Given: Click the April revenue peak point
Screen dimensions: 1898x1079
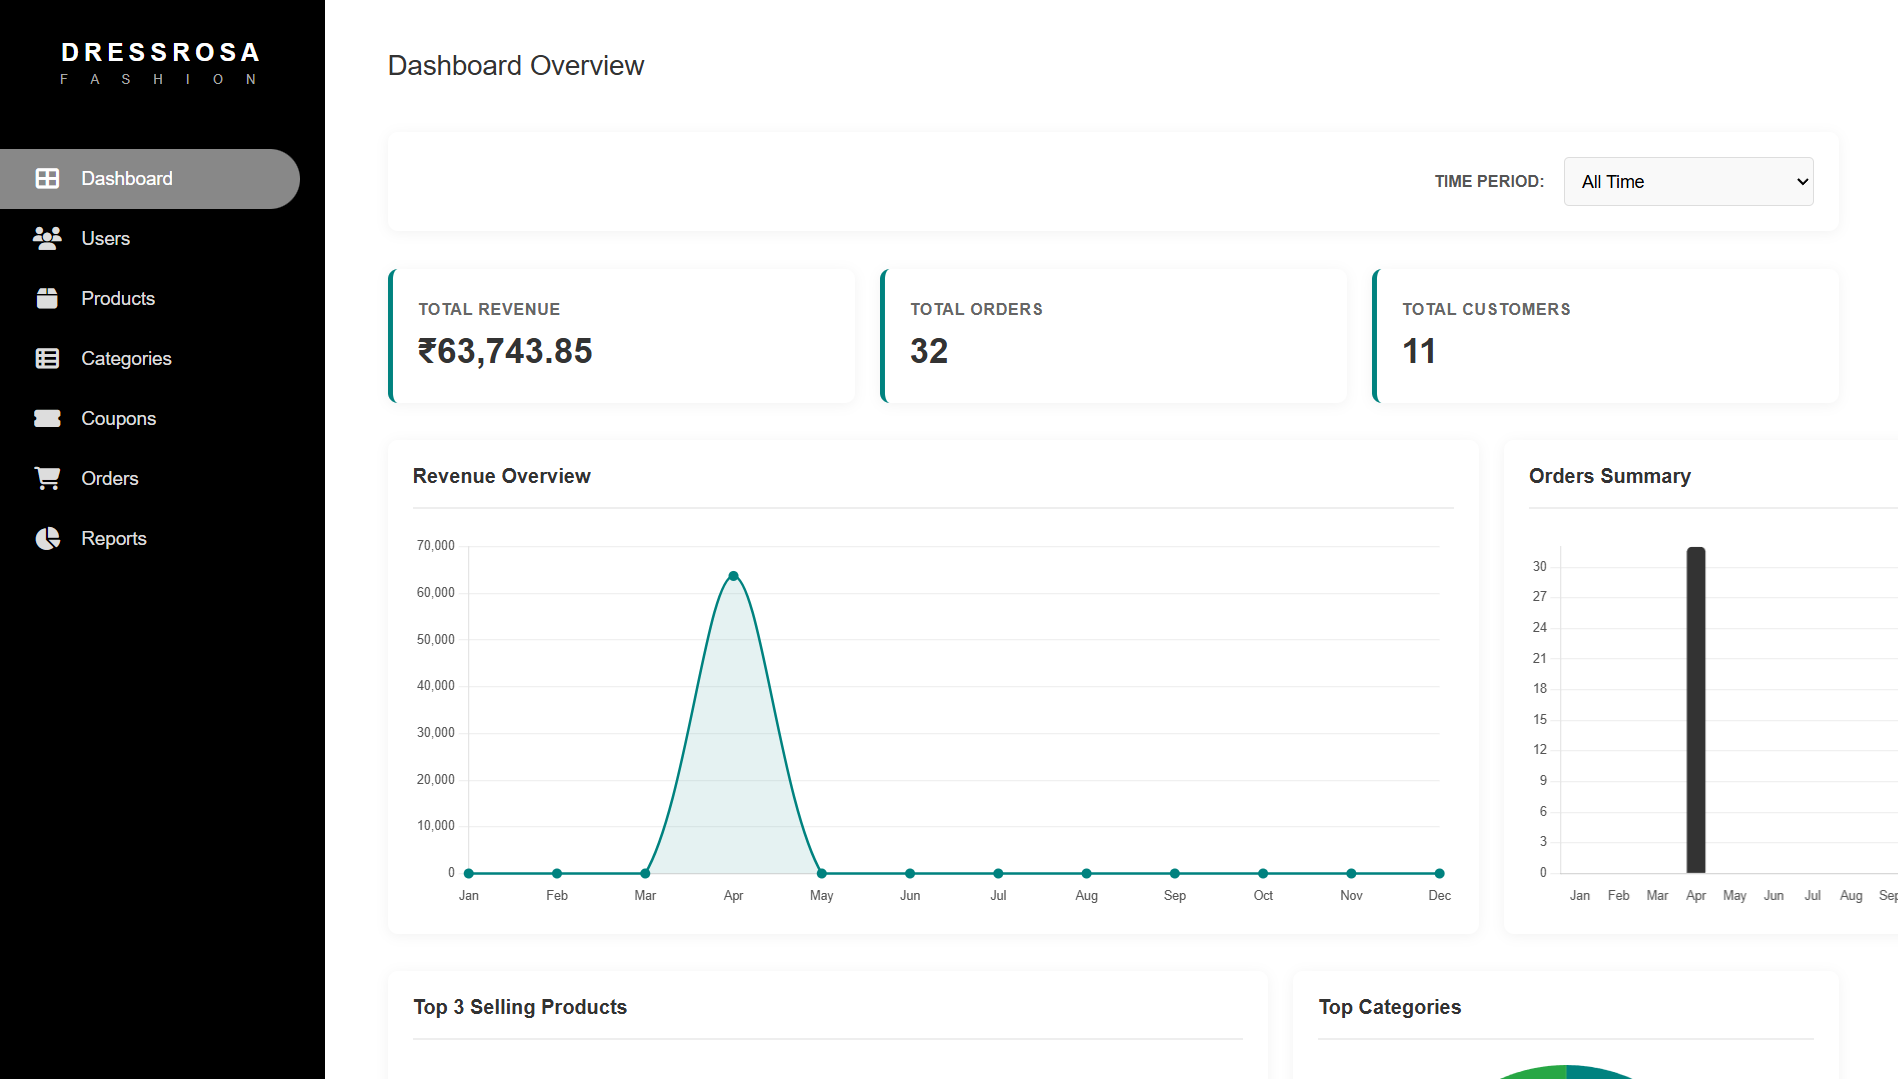Looking at the screenshot, I should [x=733, y=576].
